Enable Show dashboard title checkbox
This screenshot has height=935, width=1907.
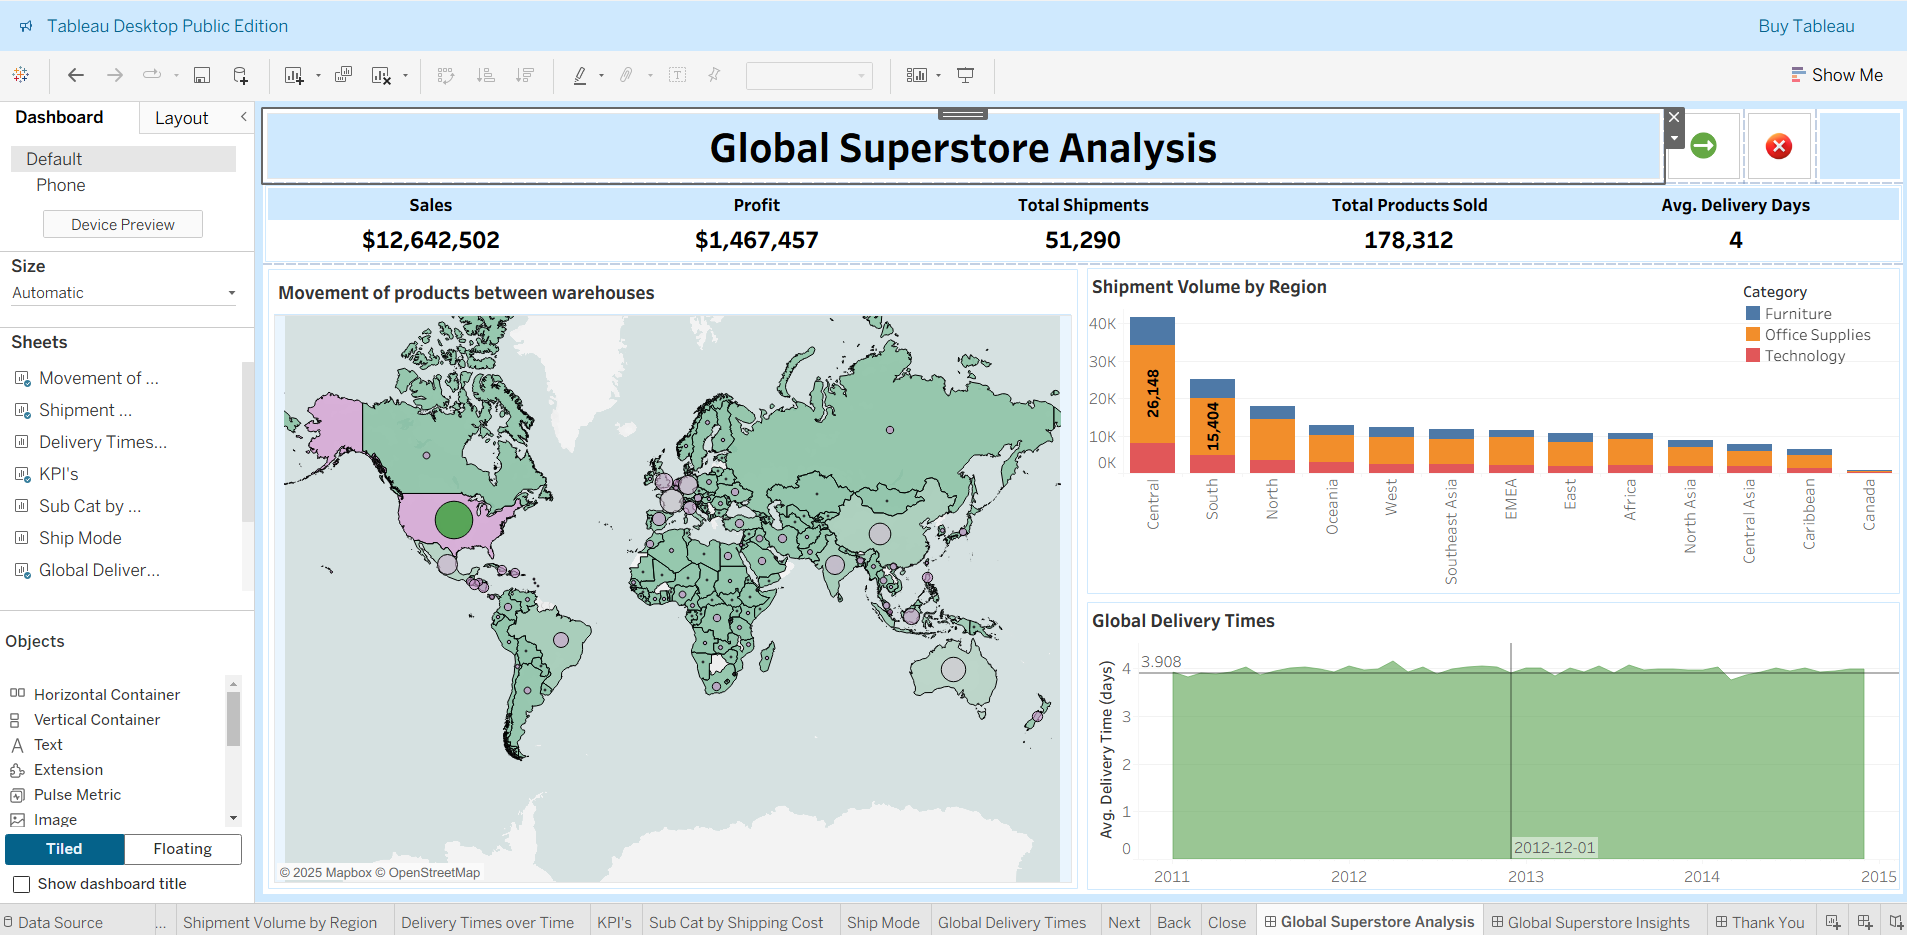click(x=21, y=884)
